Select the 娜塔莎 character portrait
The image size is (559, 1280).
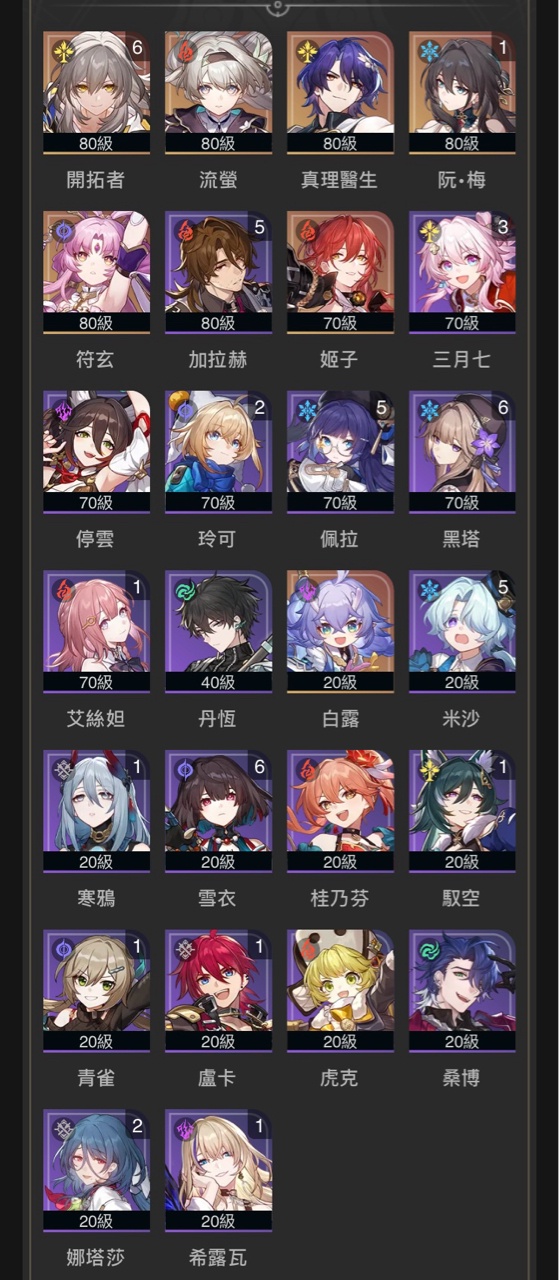click(x=96, y=1172)
